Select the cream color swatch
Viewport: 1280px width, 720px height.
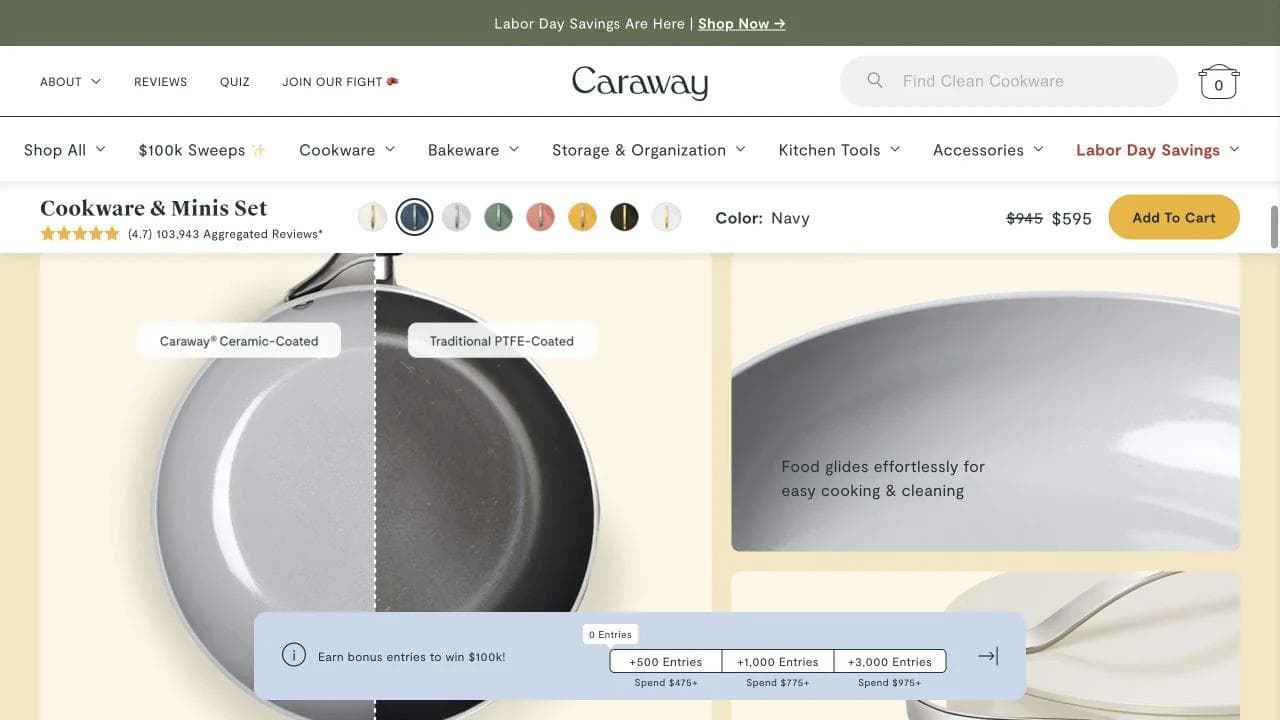click(372, 217)
